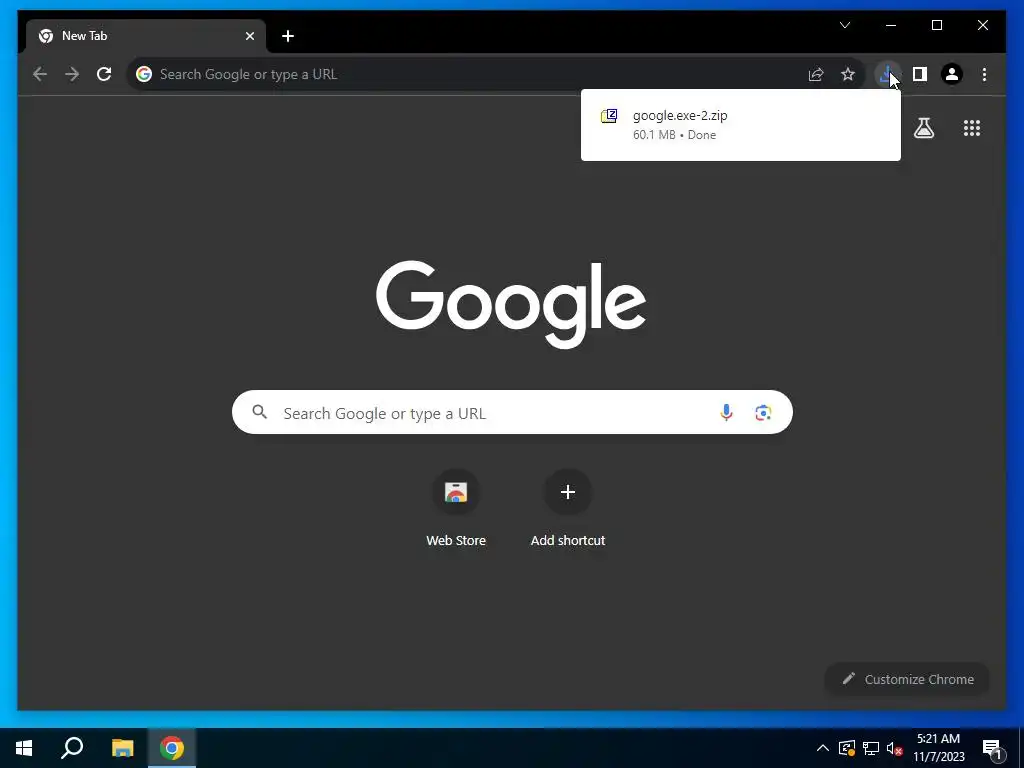
Task: Maximize the Chrome window
Action: 936,25
